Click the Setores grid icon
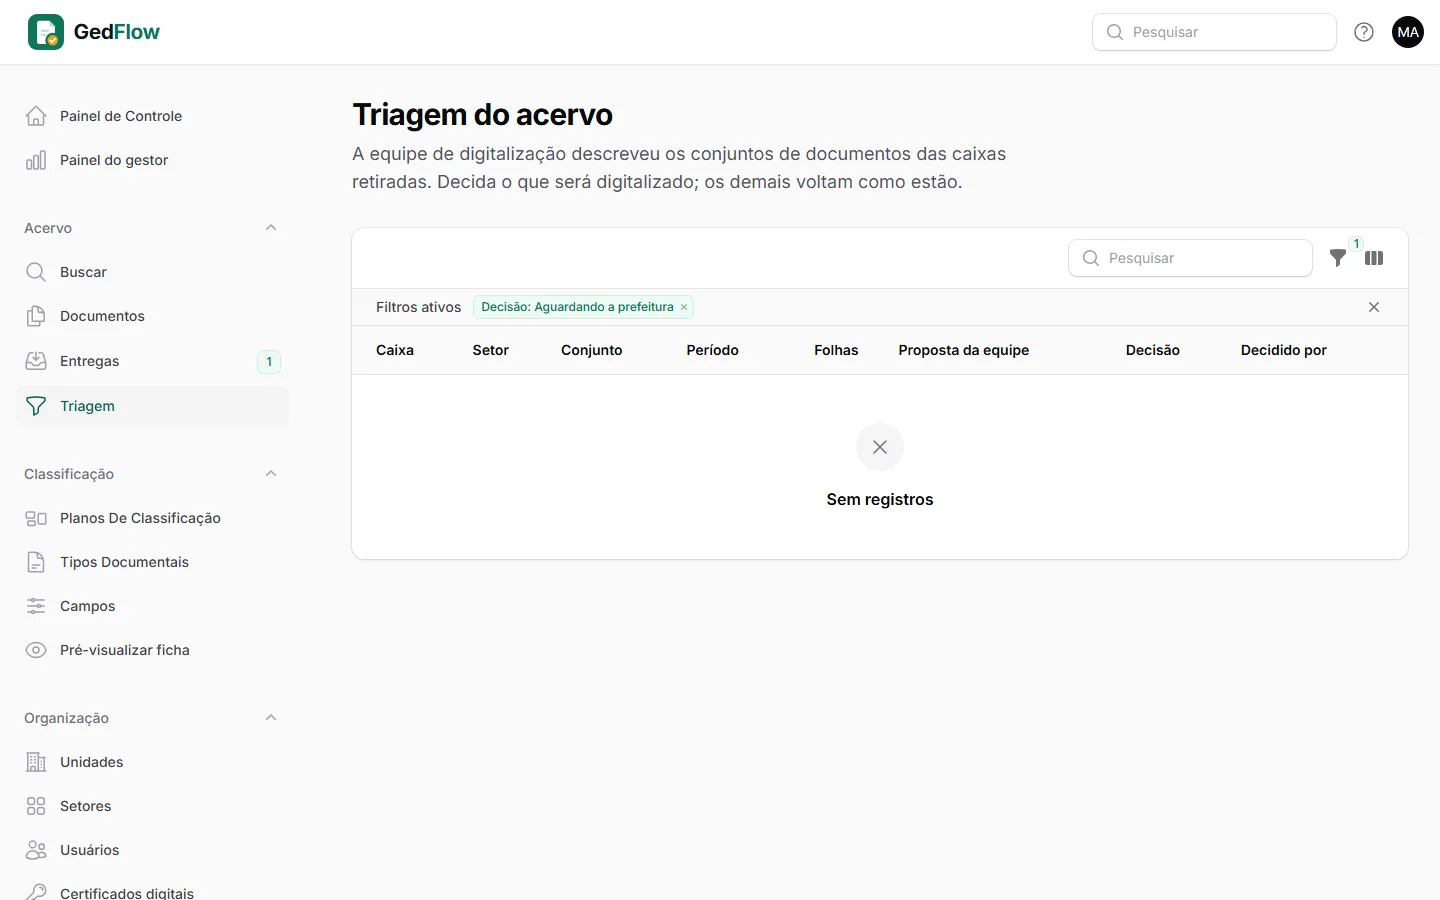Image resolution: width=1440 pixels, height=900 pixels. [36, 806]
